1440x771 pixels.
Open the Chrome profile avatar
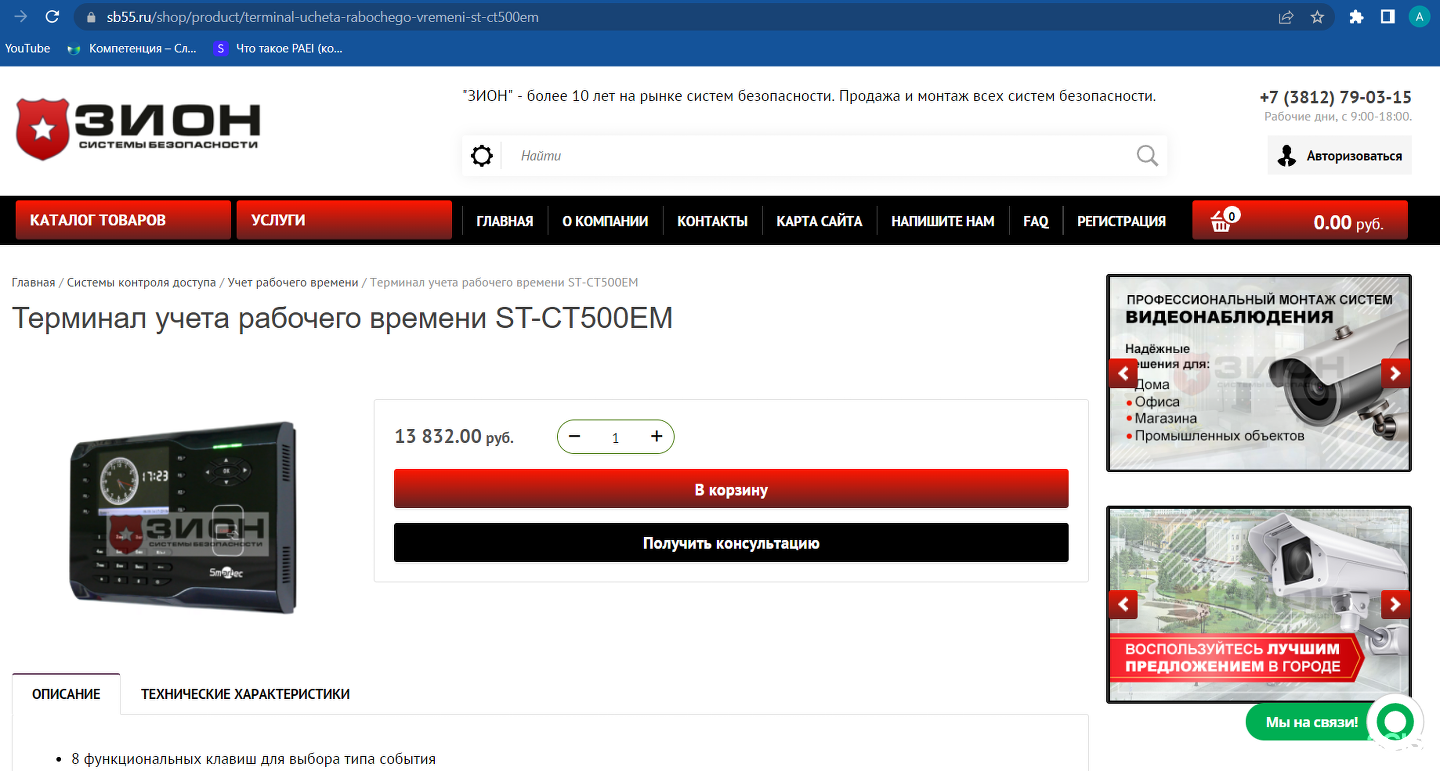tap(1419, 17)
